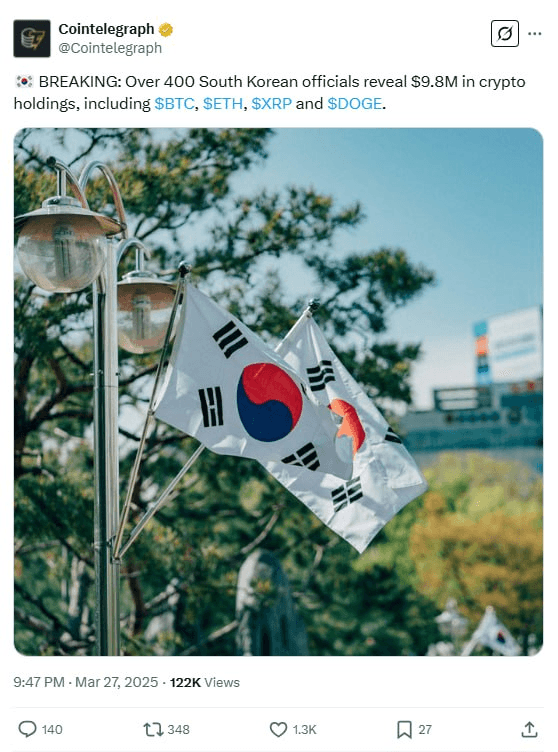Click the 348 reposts count

[178, 729]
